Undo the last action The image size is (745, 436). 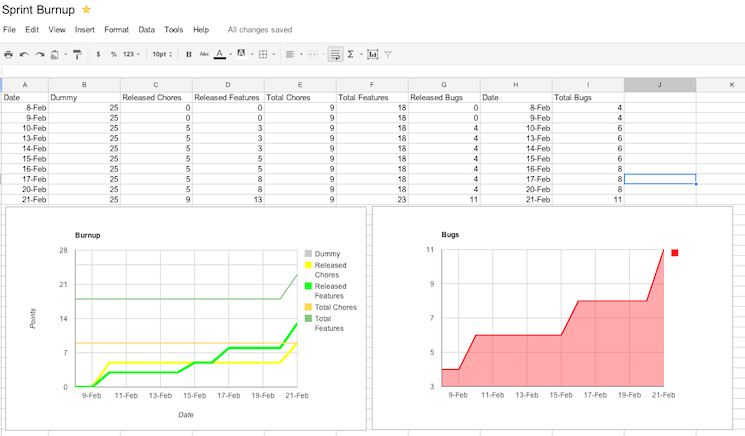click(24, 55)
